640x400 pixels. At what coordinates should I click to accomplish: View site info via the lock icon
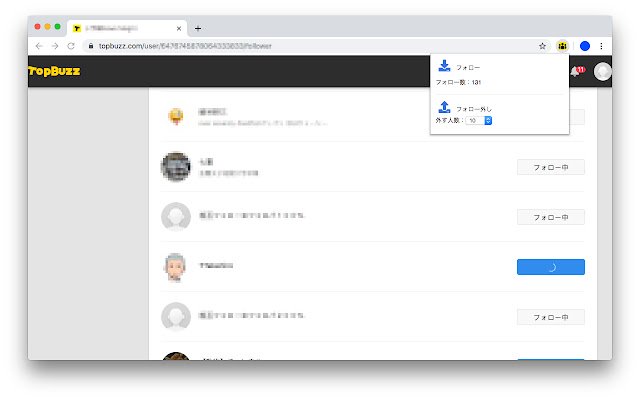point(91,46)
